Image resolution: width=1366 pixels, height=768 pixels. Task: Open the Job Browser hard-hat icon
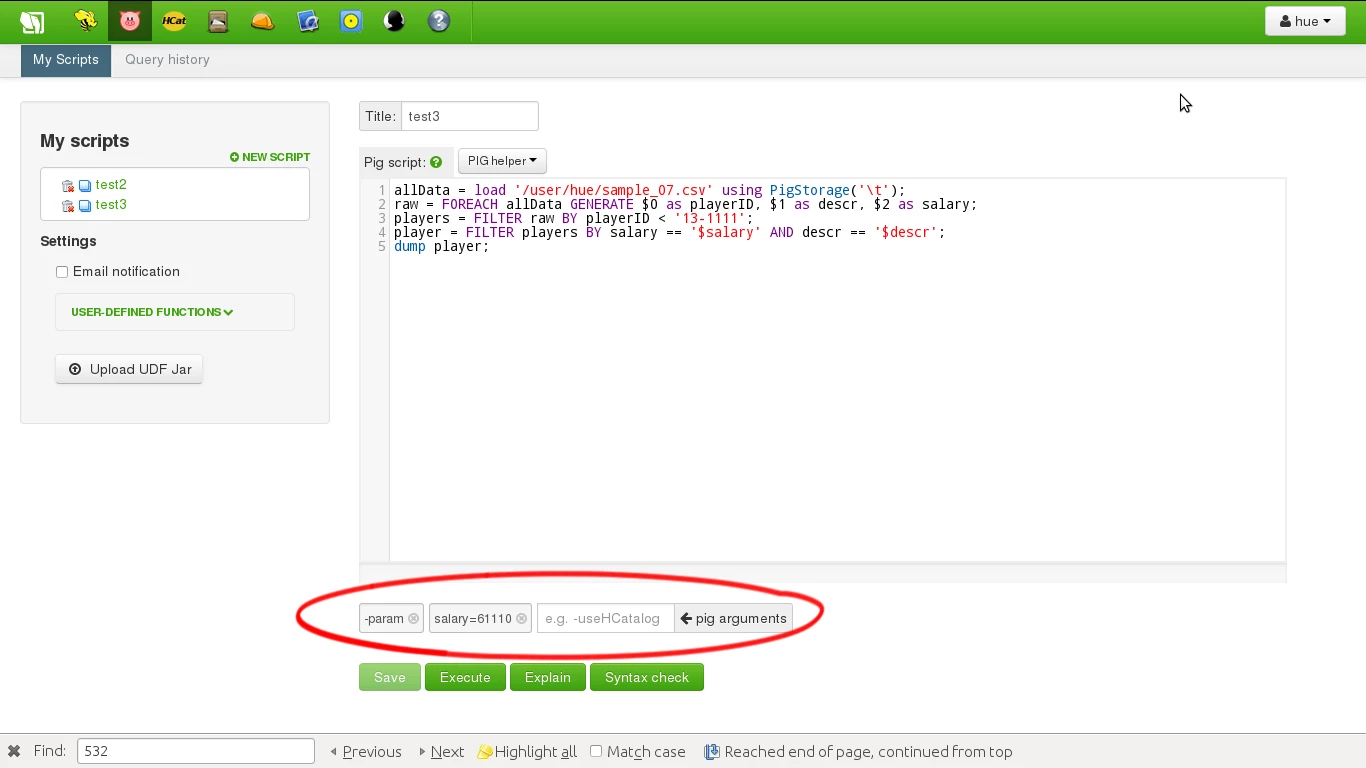pos(263,20)
